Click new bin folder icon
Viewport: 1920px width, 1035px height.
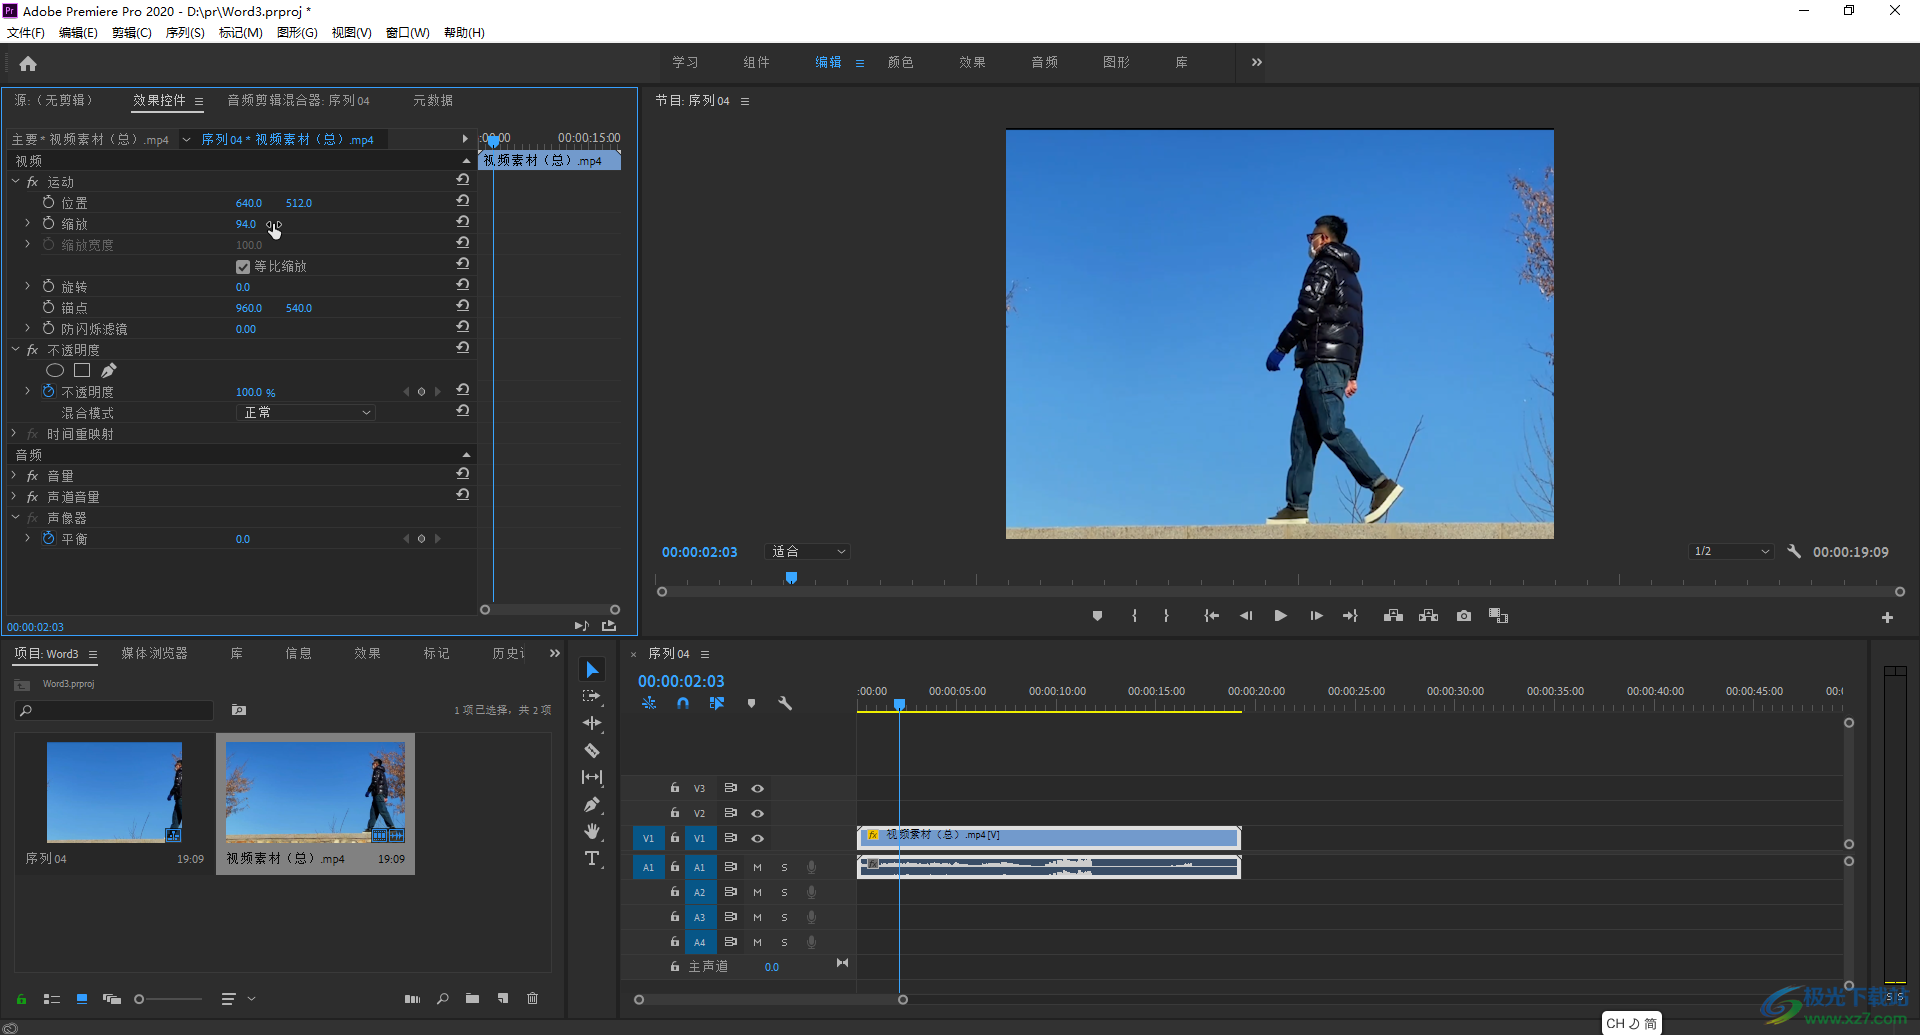(x=472, y=998)
